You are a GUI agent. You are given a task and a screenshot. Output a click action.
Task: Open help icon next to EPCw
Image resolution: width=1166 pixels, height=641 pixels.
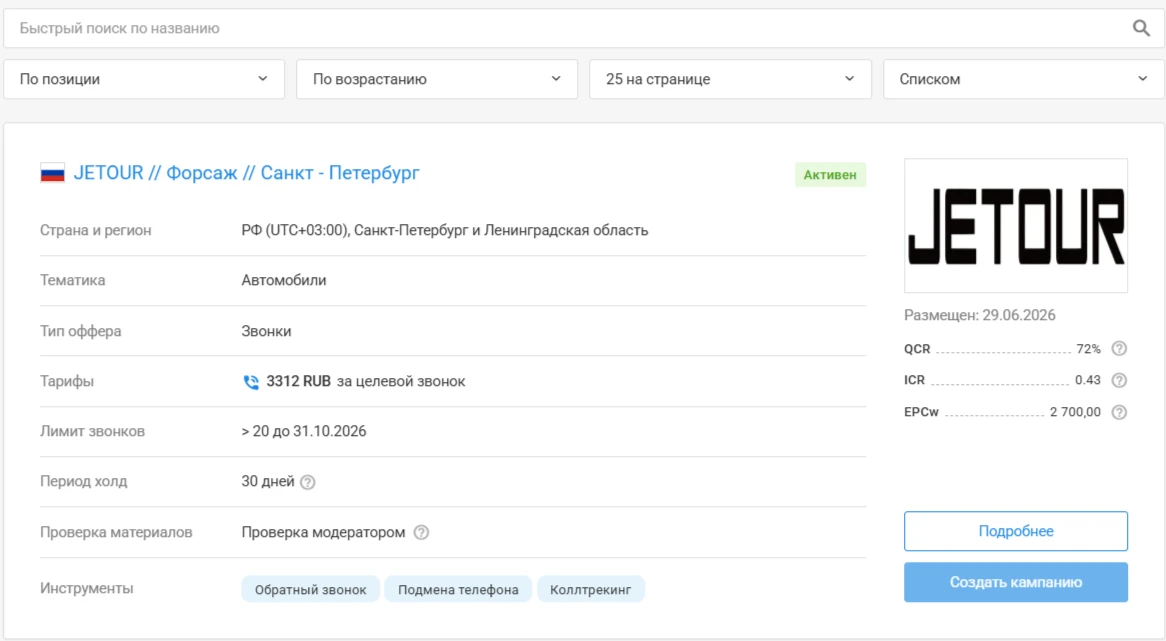click(x=1118, y=412)
